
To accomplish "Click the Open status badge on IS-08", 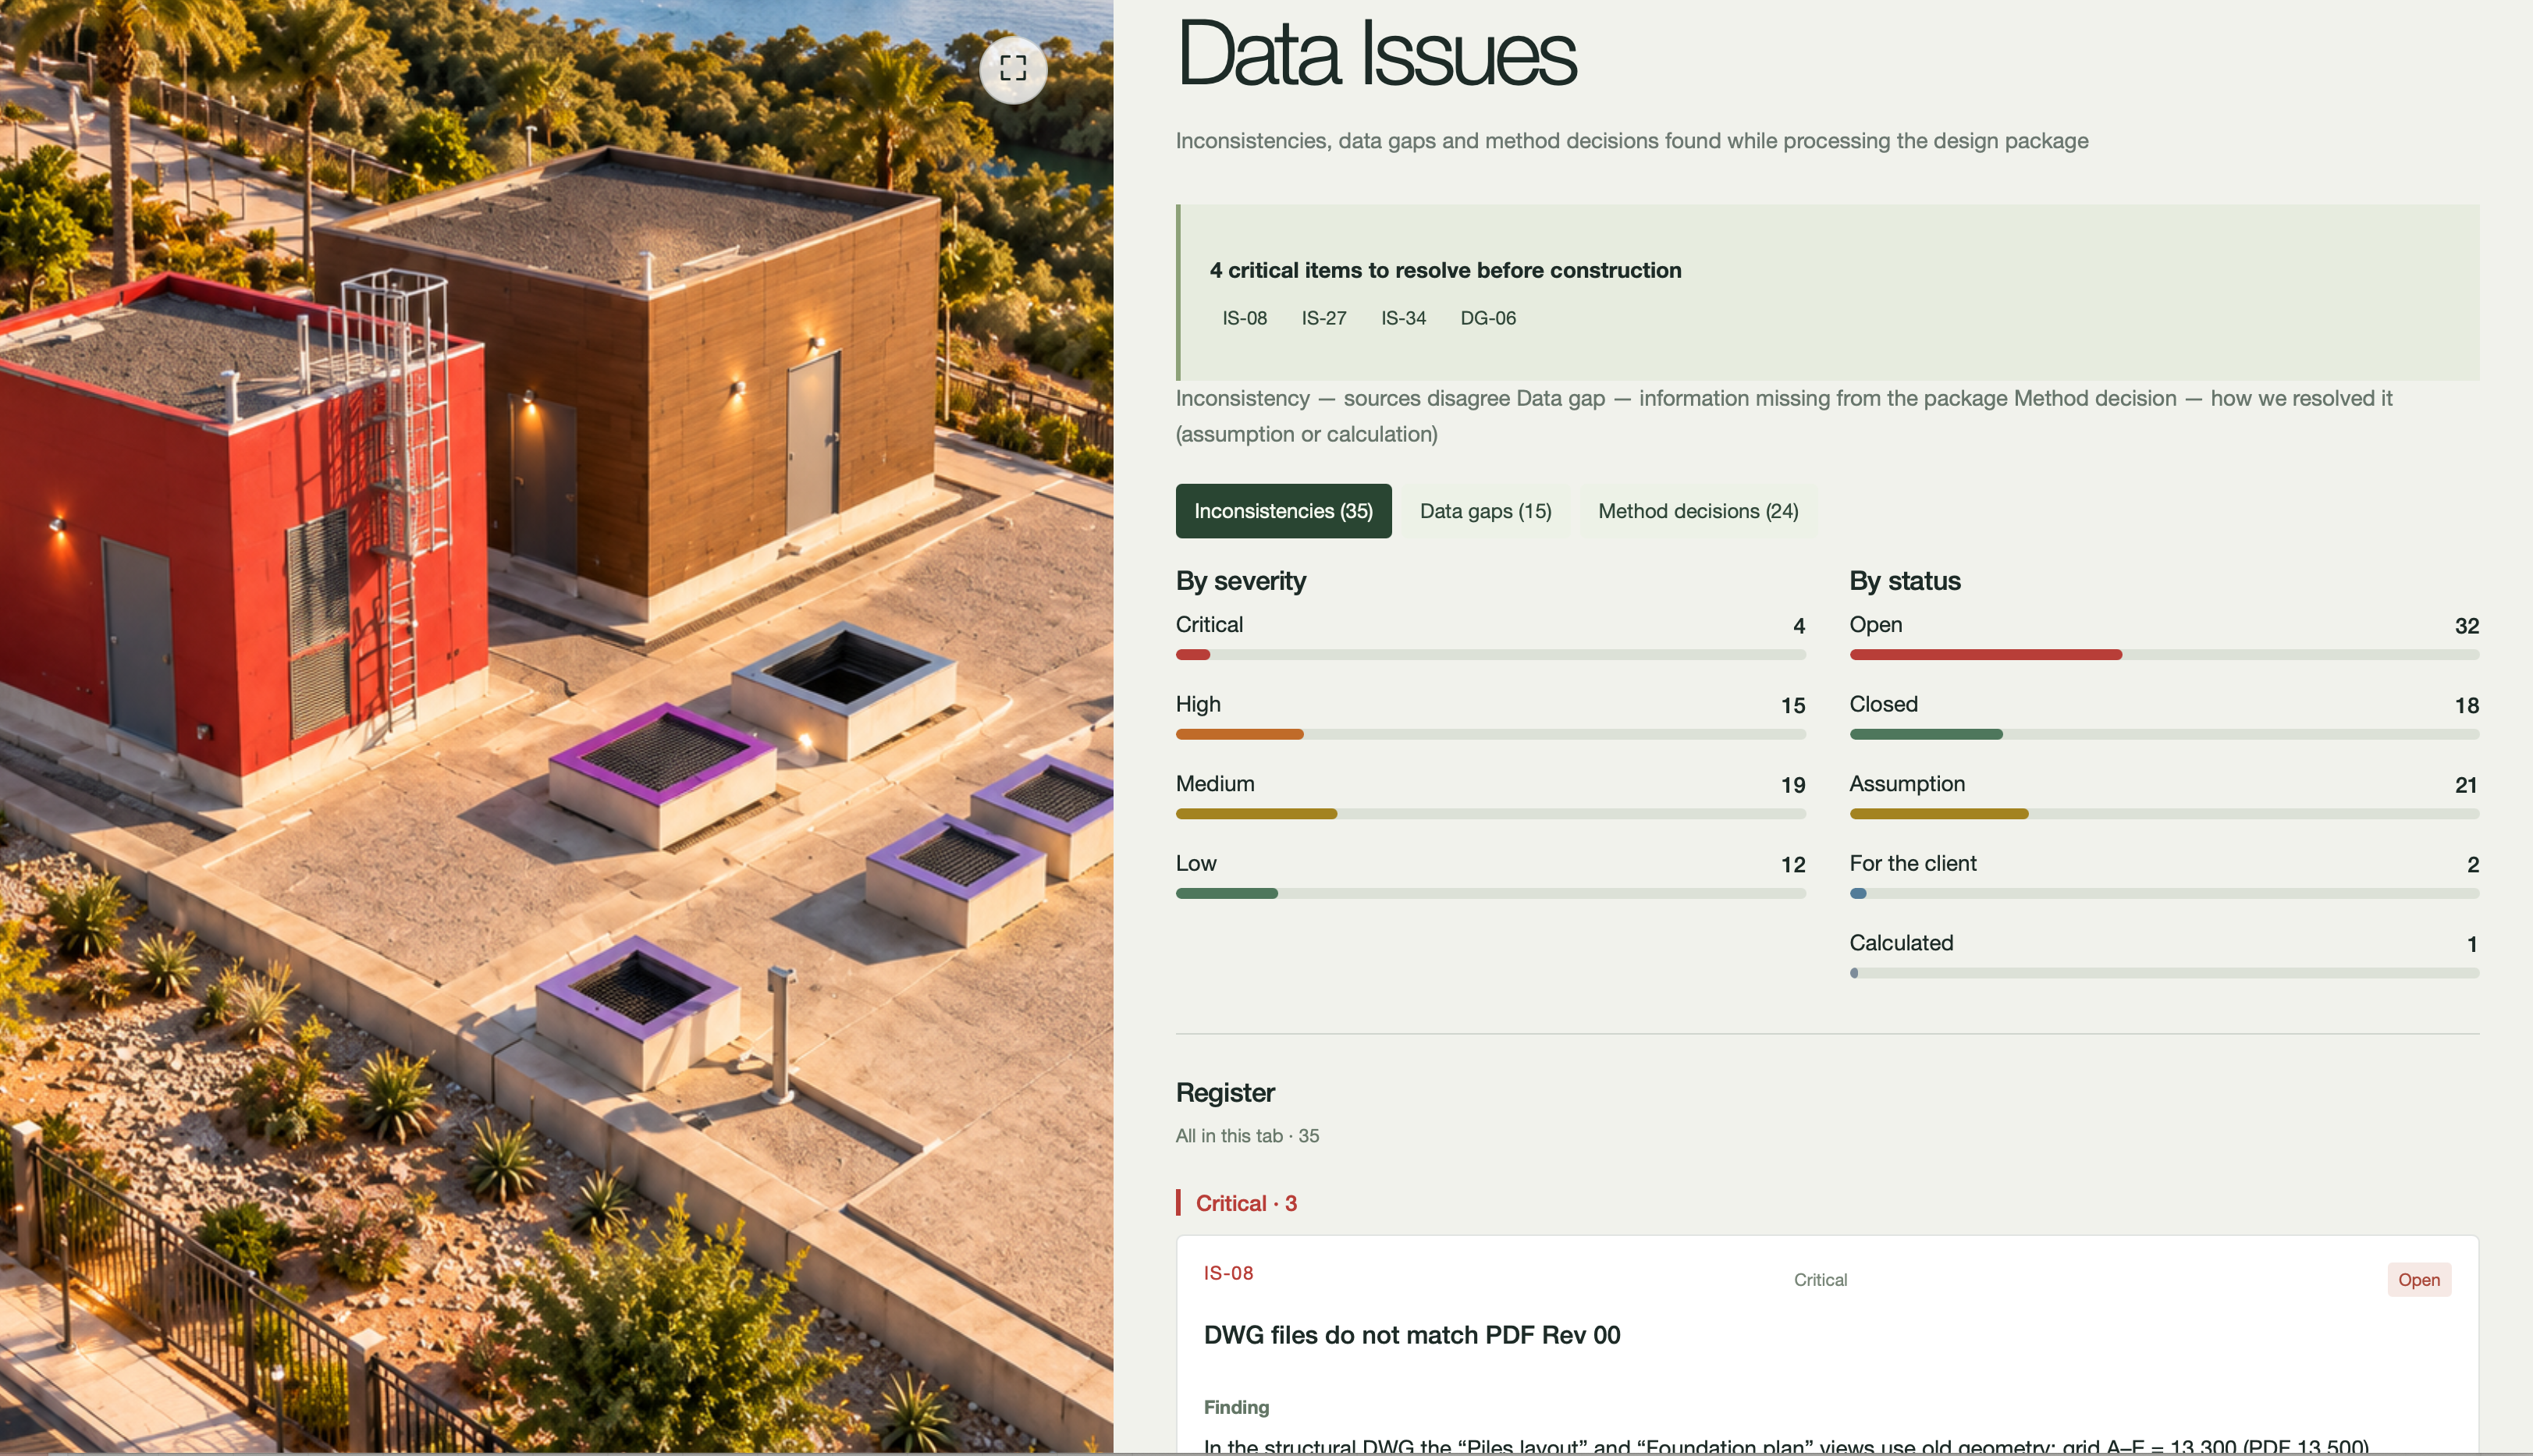I will pos(2419,1280).
